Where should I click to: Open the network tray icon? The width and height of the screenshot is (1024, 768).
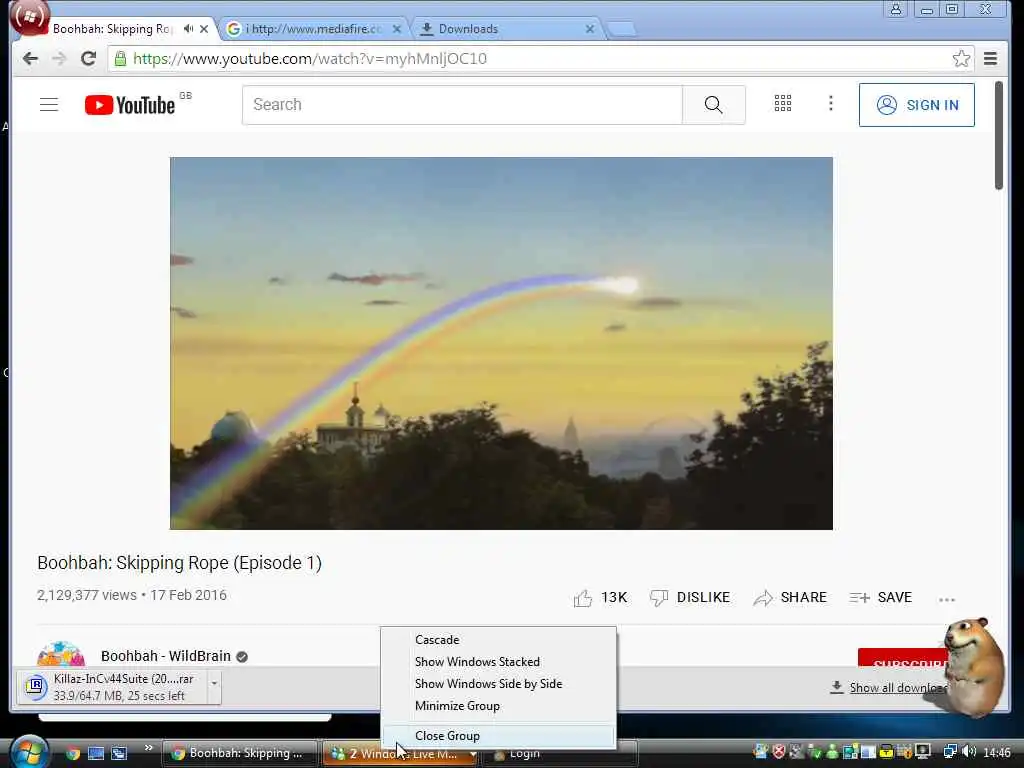pos(950,752)
